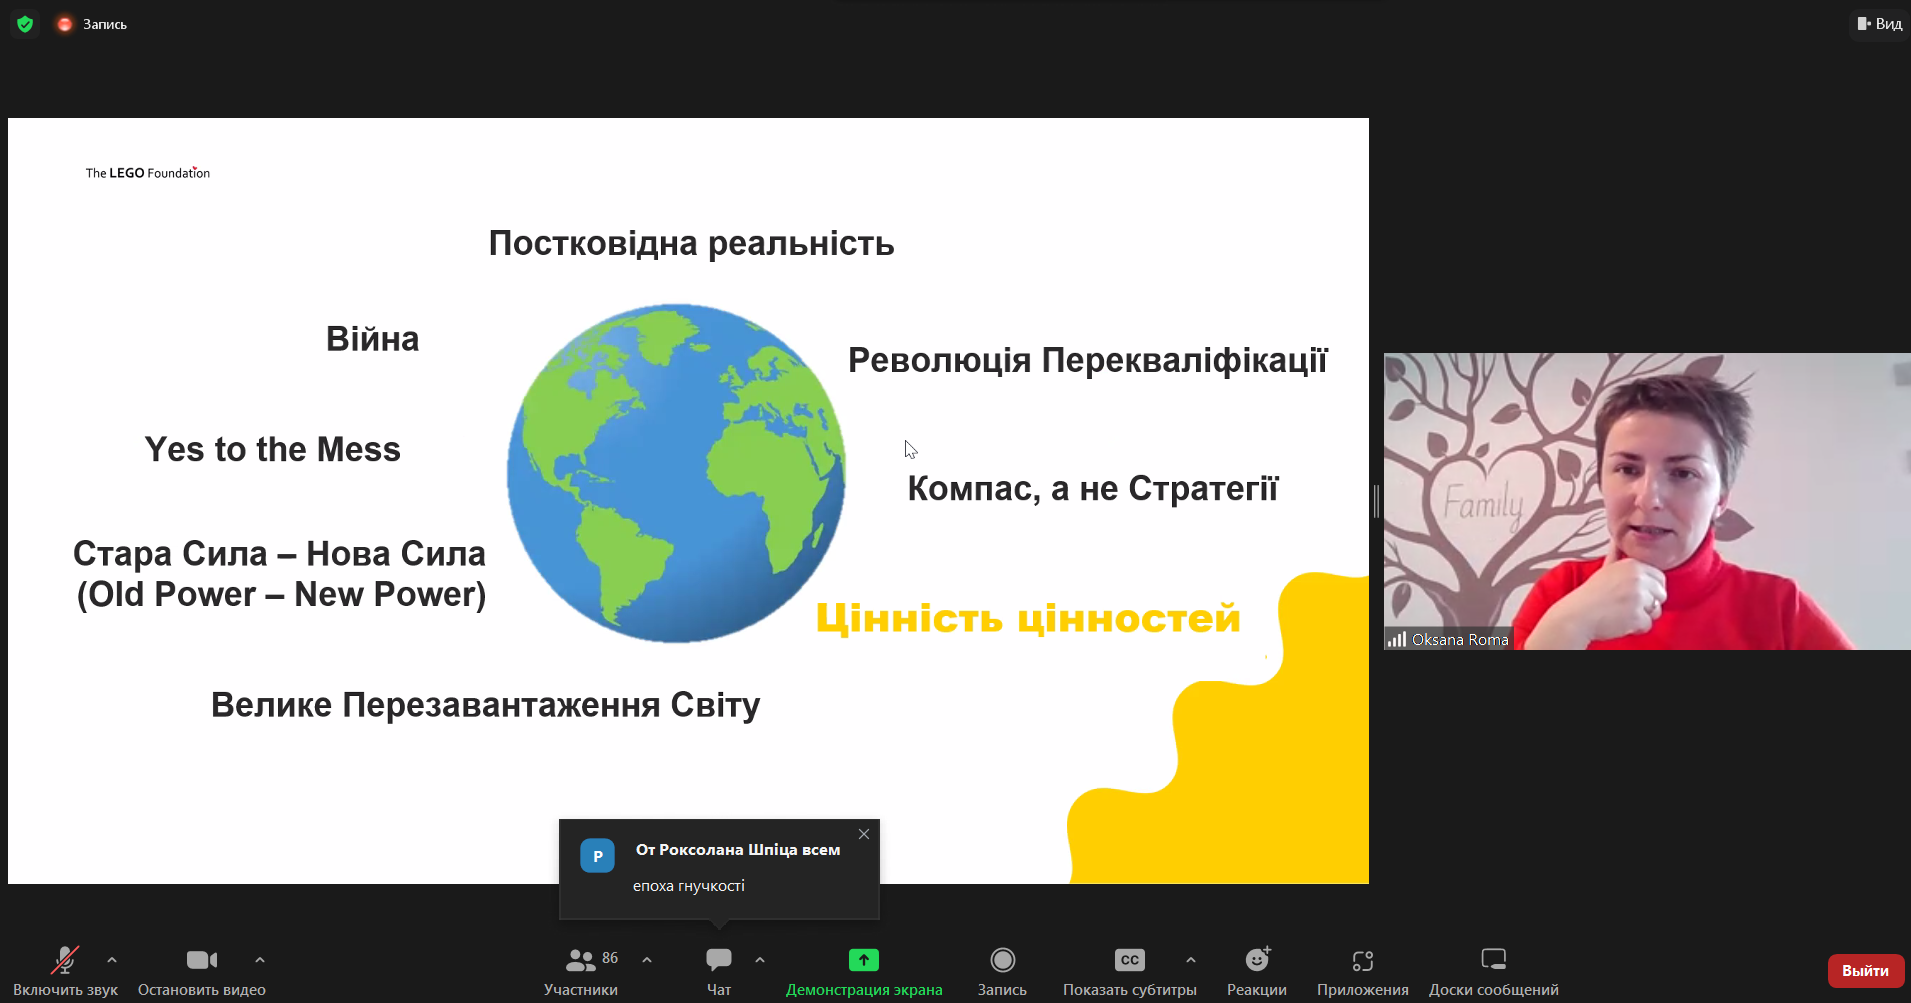
Task: Stop video using the camera icon
Action: 201,960
